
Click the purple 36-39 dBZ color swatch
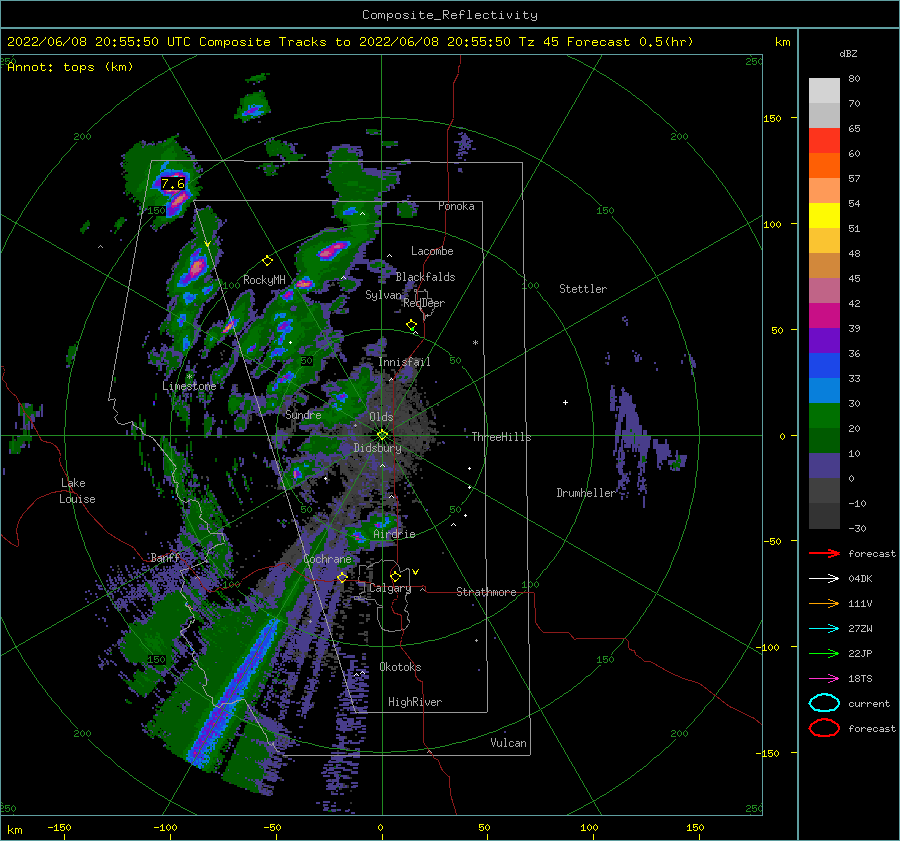pyautogui.click(x=824, y=340)
